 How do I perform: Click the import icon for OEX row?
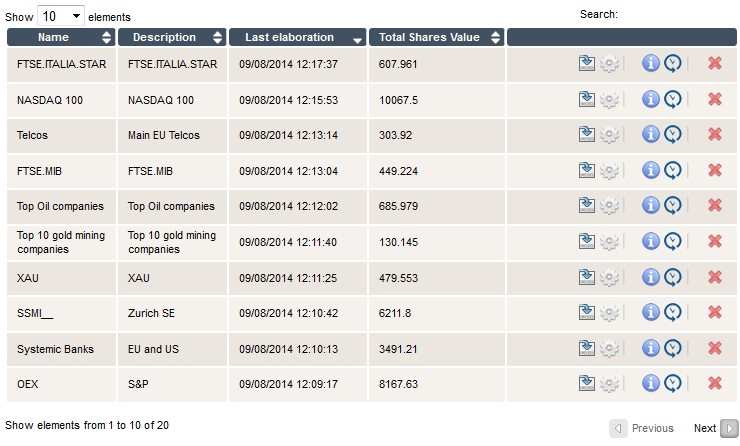coord(587,383)
